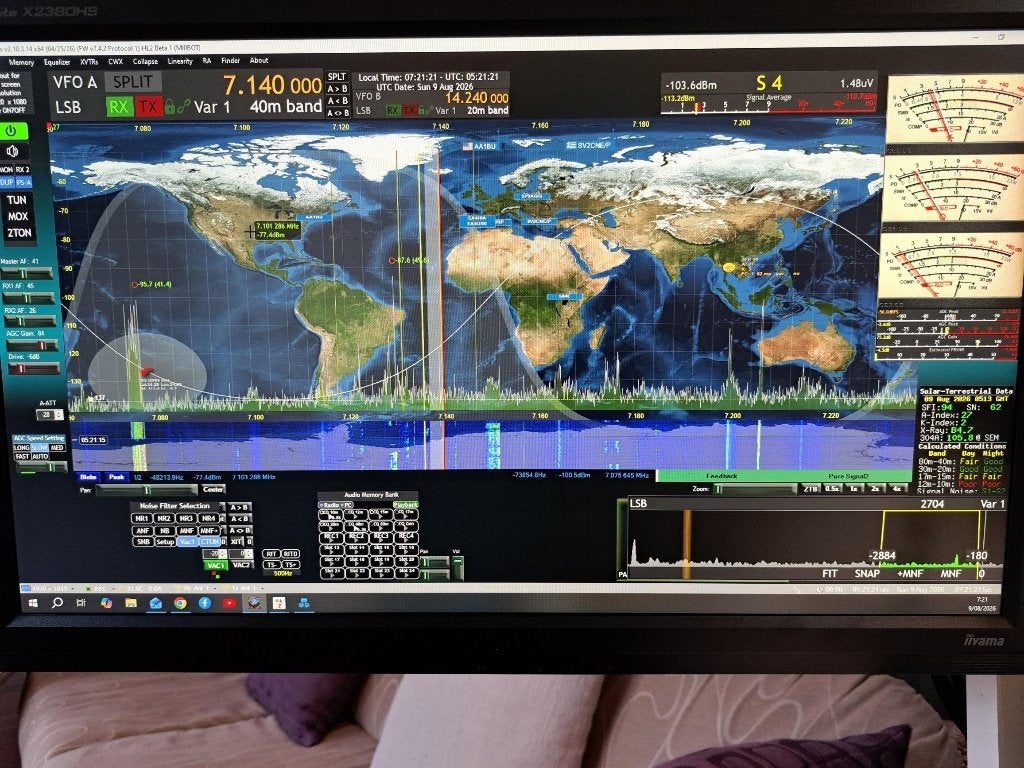1024x768 pixels.
Task: Click the VFO A frequency 7.140 000
Action: coord(272,85)
